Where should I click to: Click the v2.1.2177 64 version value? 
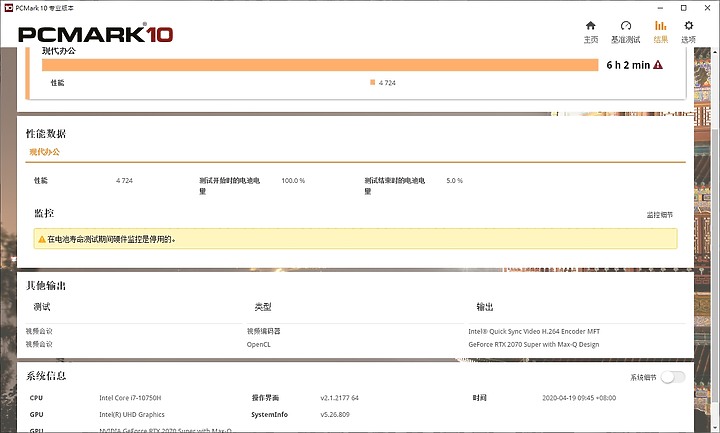pos(339,398)
